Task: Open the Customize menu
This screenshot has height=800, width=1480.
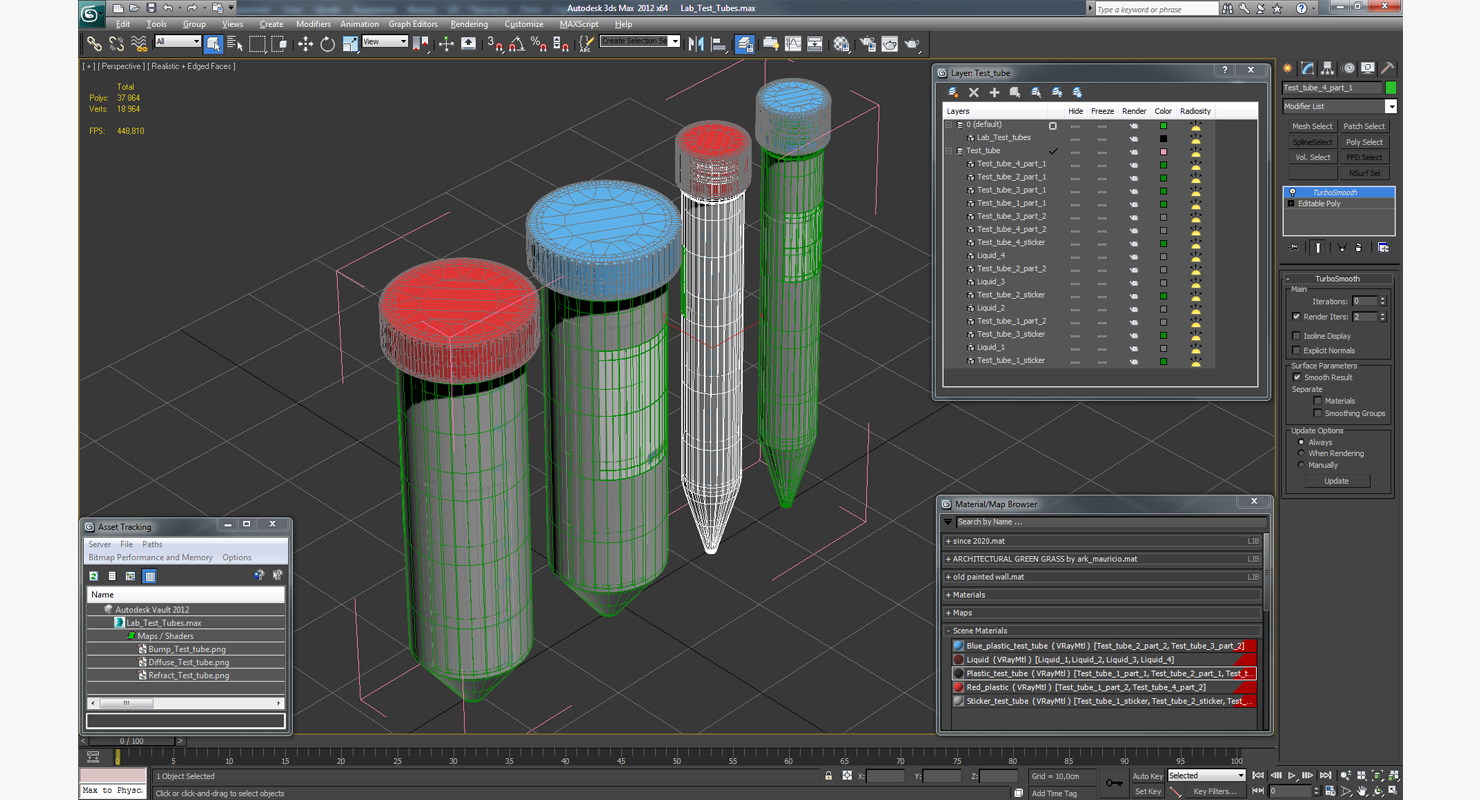Action: (x=524, y=24)
